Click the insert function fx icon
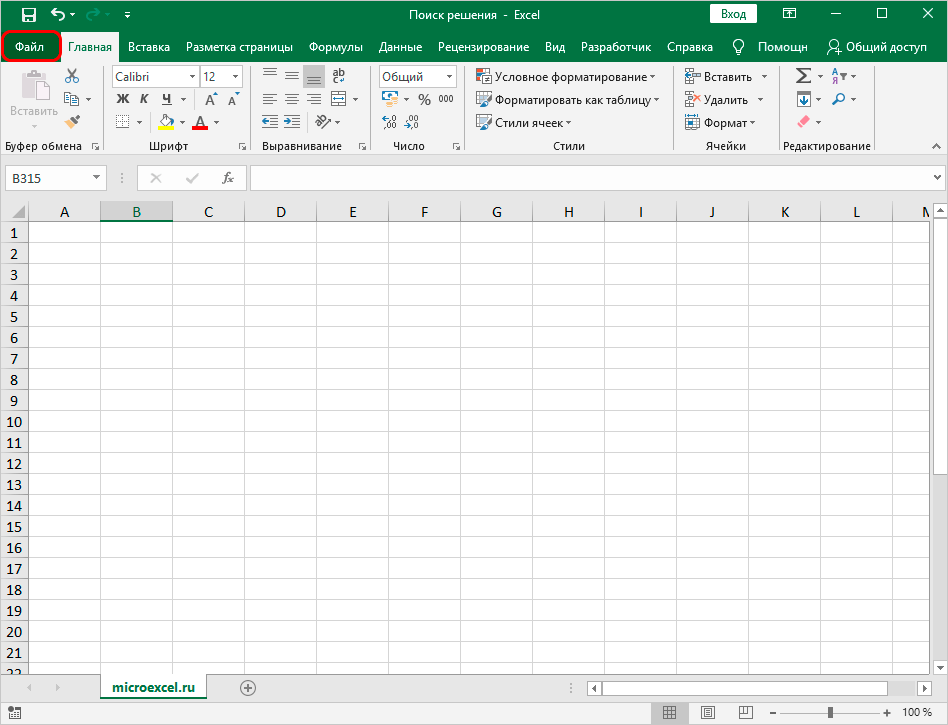Viewport: 948px width, 725px height. point(228,178)
